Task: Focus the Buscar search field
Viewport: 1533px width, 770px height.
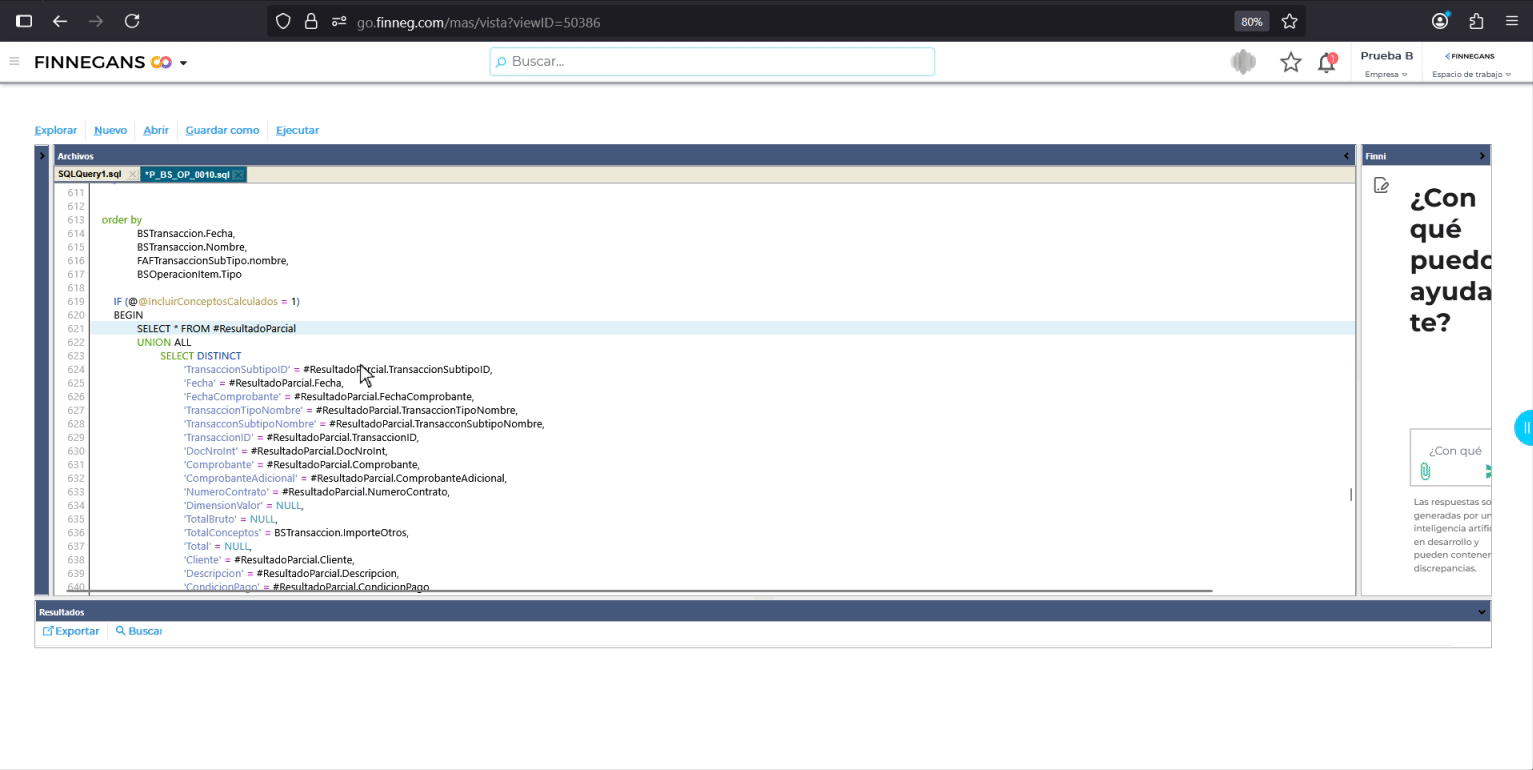Action: coord(712,61)
